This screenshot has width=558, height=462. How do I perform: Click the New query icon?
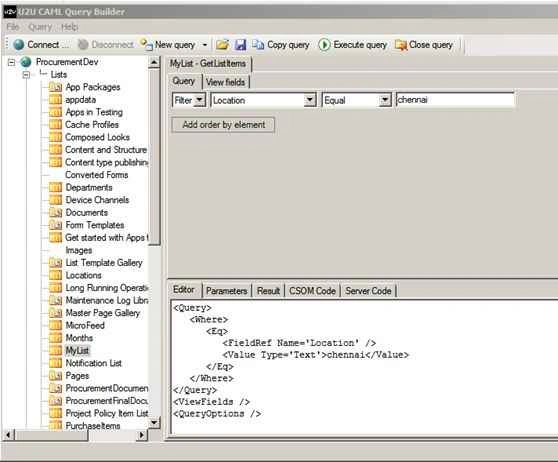(x=146, y=44)
